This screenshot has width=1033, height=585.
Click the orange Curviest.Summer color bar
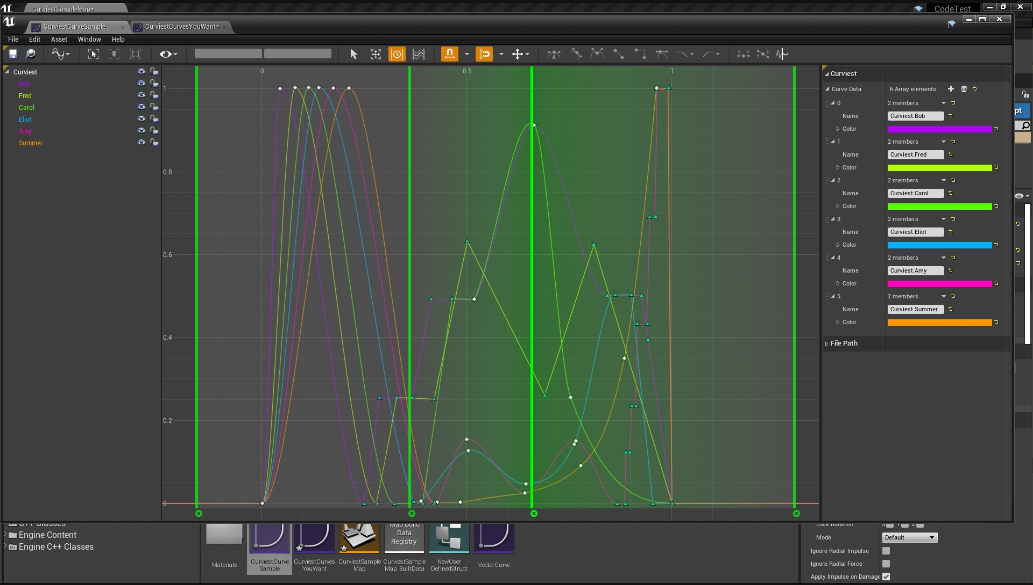tap(939, 322)
